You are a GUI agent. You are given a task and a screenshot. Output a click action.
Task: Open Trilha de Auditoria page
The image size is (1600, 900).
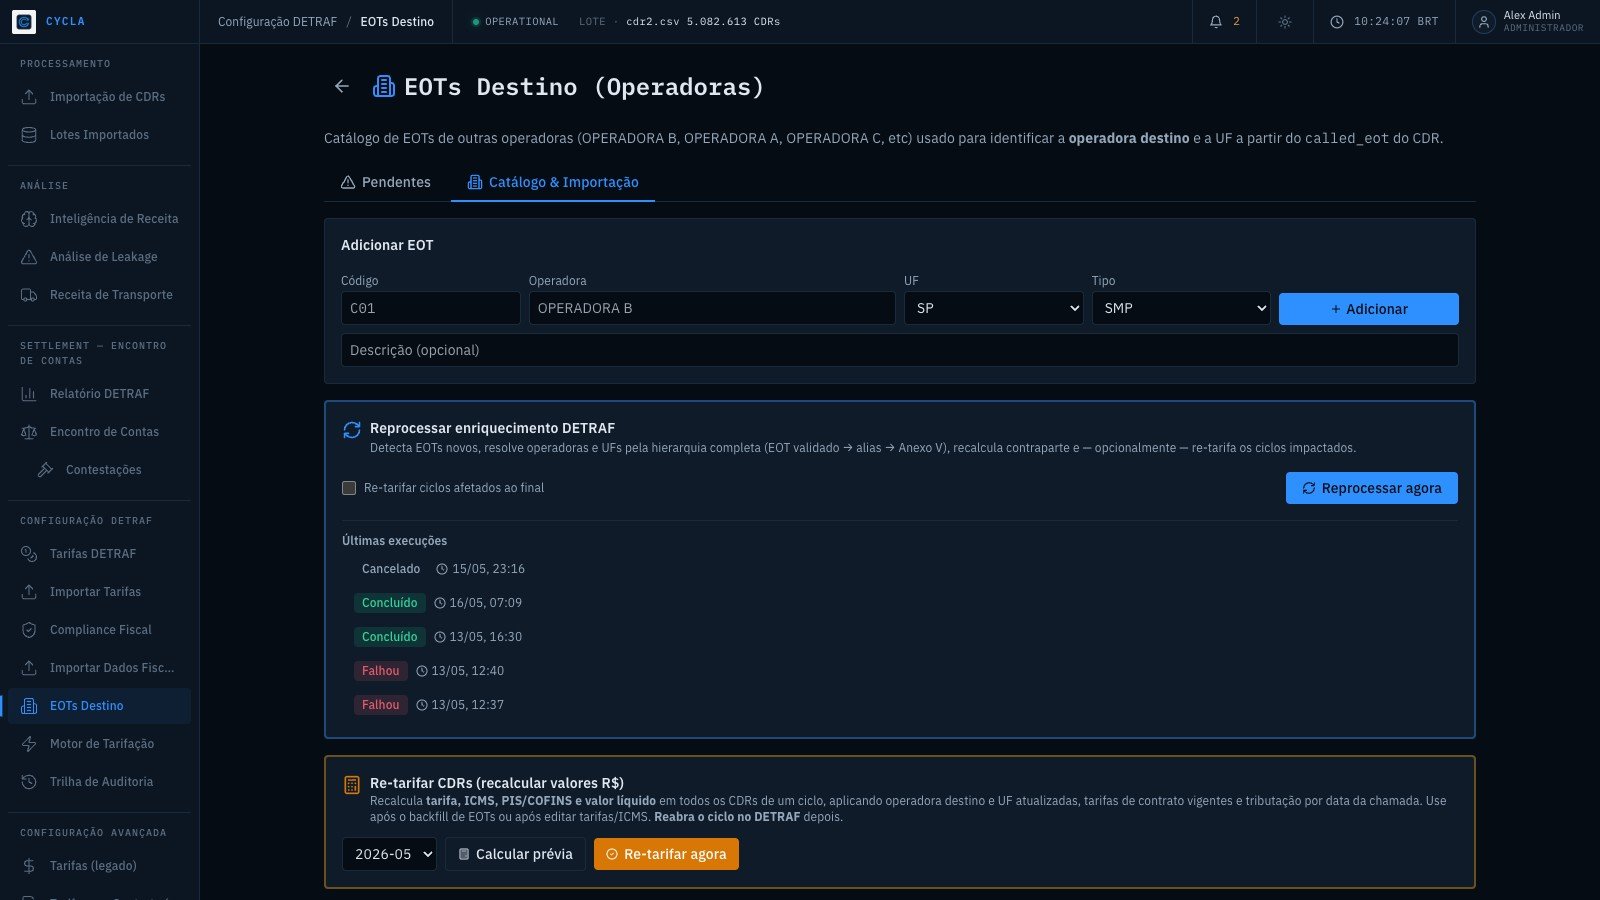click(x=99, y=782)
